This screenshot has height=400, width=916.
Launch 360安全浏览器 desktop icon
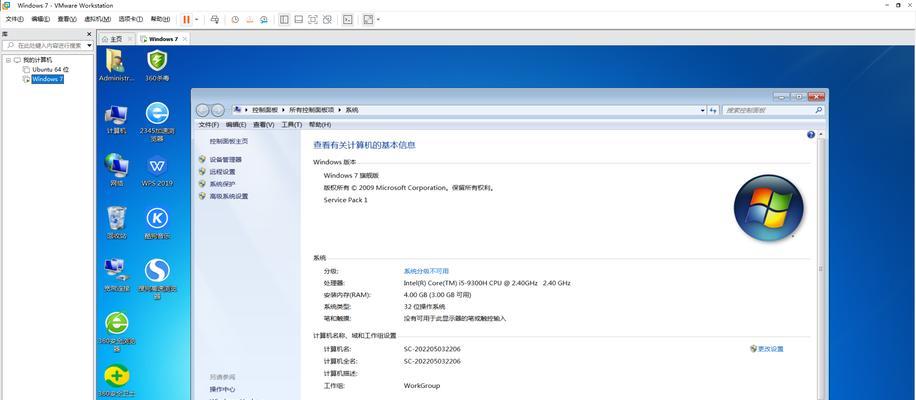click(x=116, y=331)
